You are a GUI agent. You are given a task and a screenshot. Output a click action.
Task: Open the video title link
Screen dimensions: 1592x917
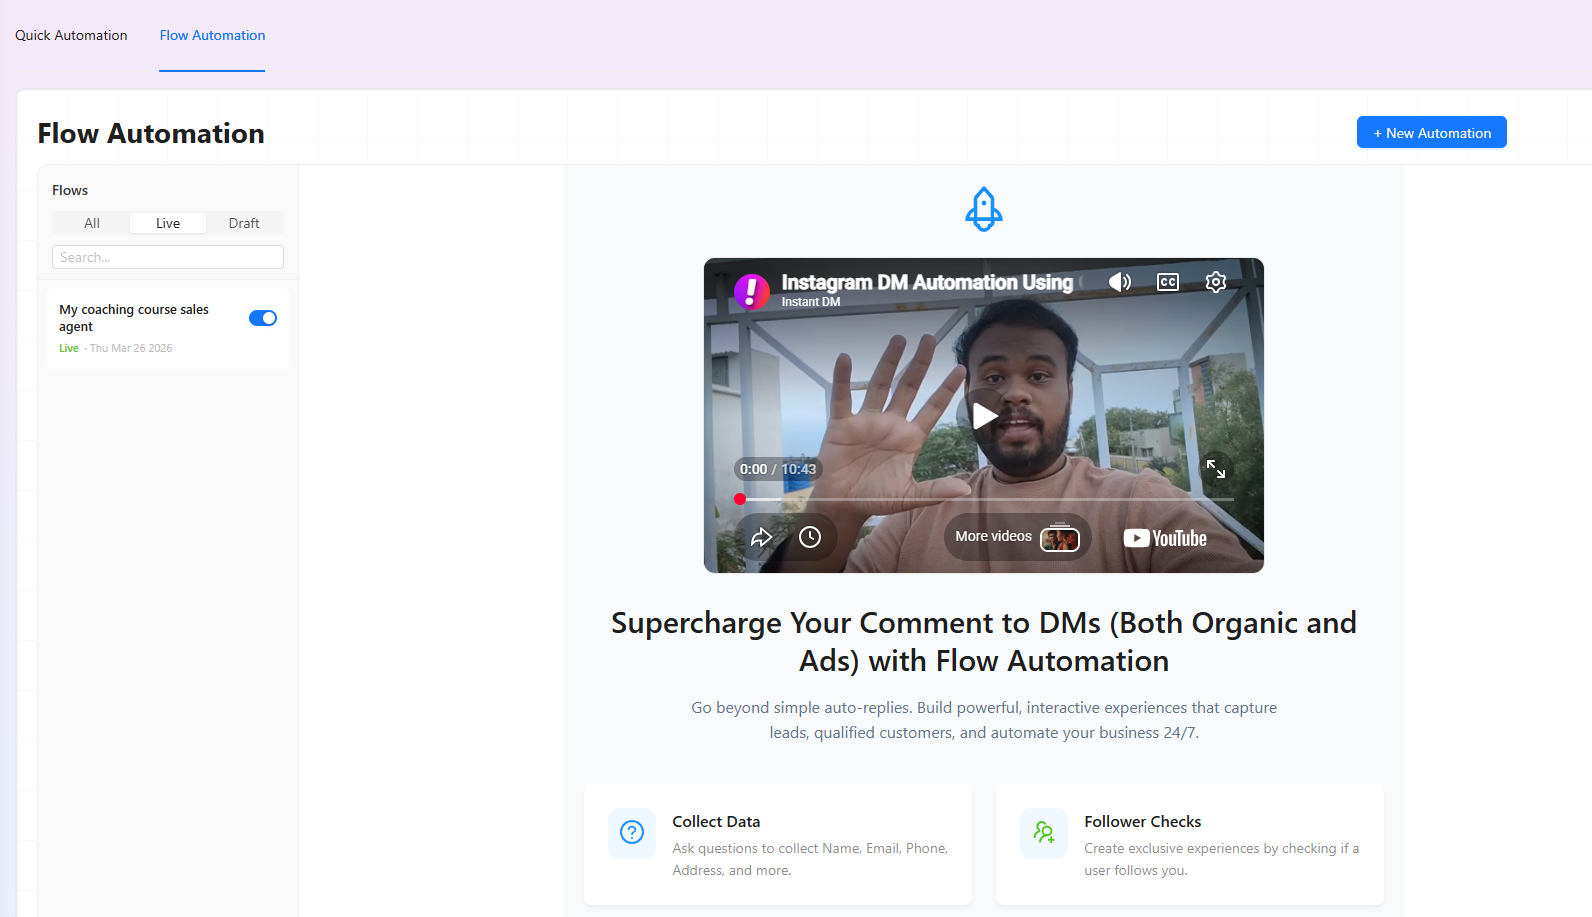[927, 282]
